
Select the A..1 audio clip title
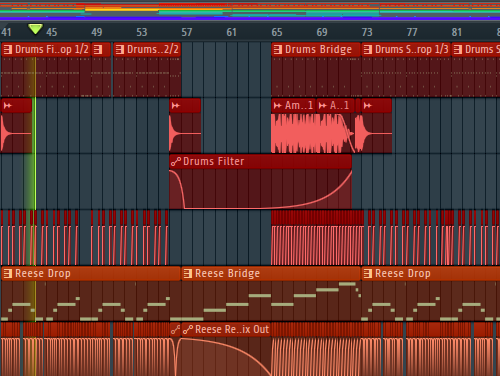point(339,106)
